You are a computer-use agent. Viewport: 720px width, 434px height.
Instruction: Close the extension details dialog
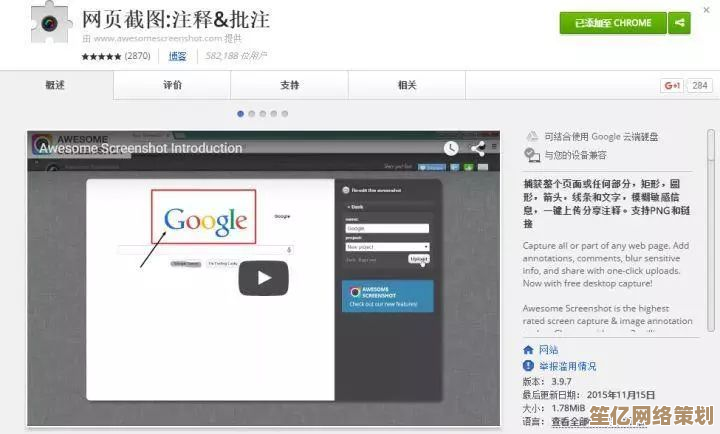706,9
